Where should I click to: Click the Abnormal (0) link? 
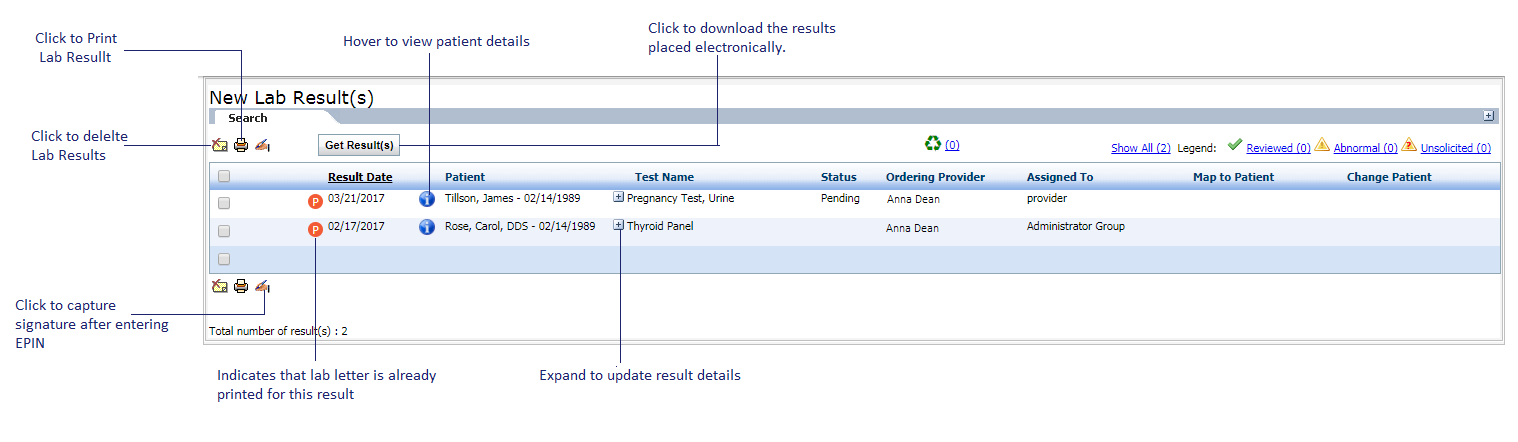click(x=1366, y=148)
